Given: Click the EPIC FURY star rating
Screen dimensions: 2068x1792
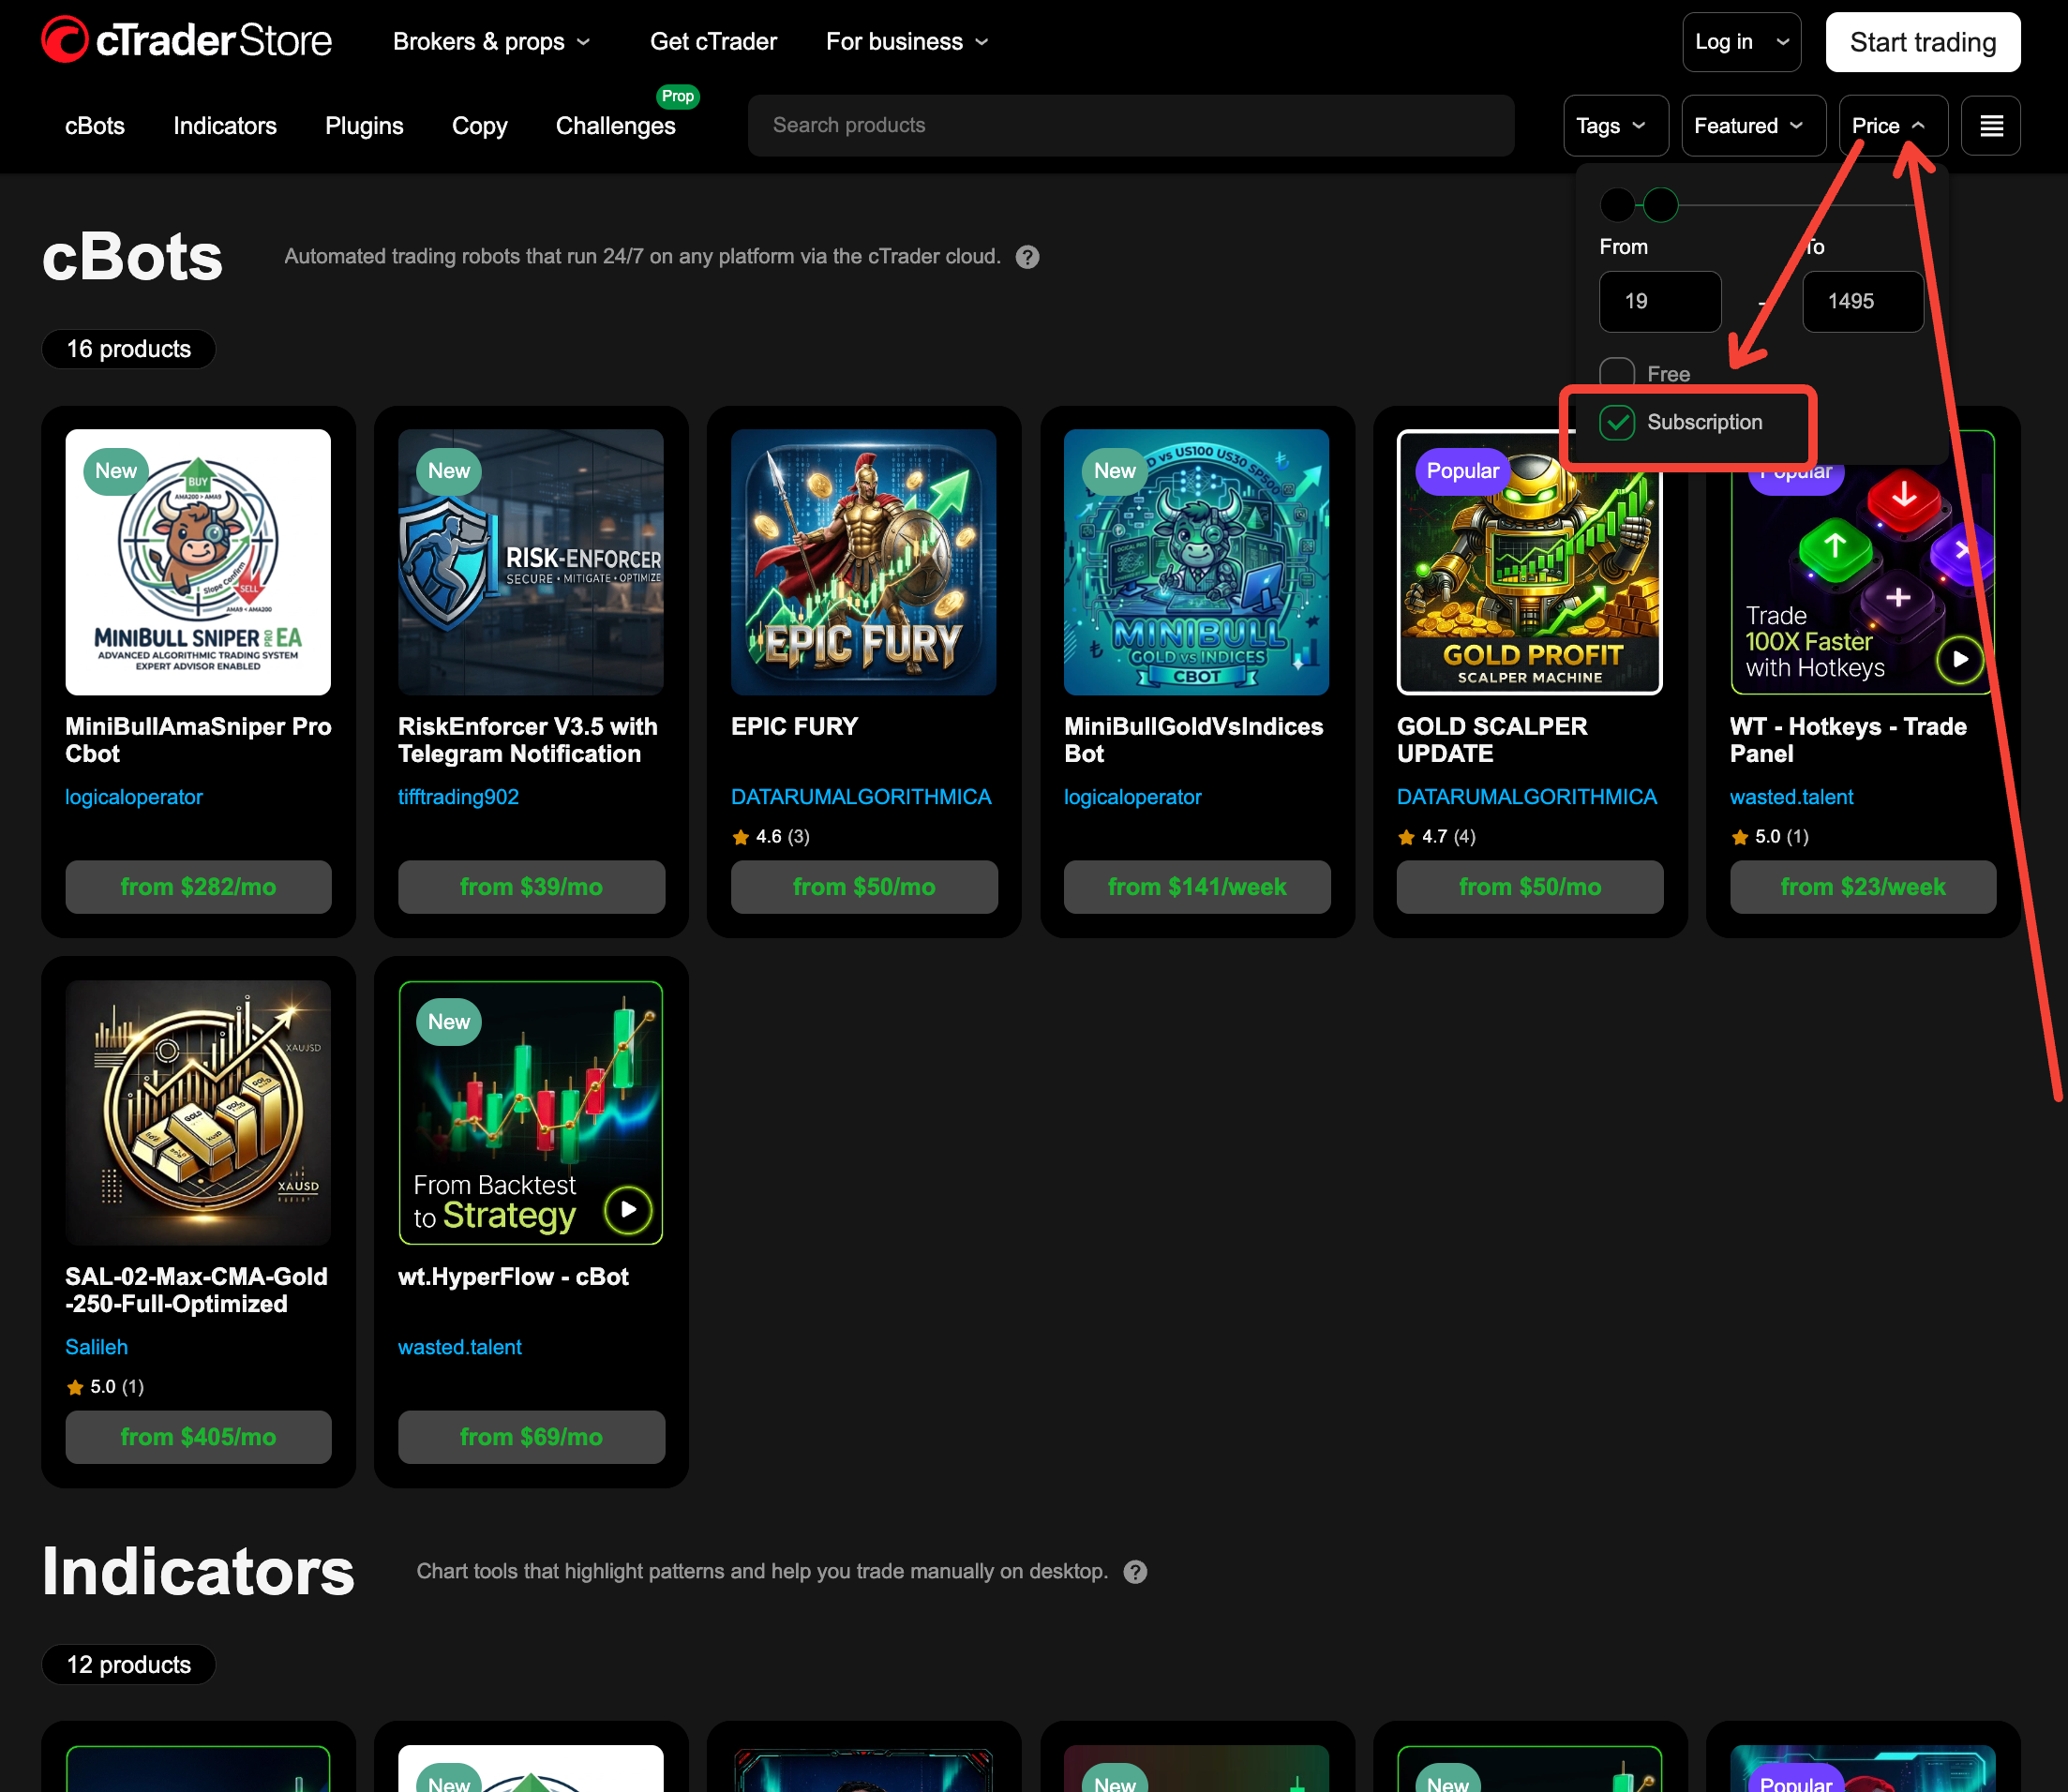Looking at the screenshot, I should [x=771, y=837].
